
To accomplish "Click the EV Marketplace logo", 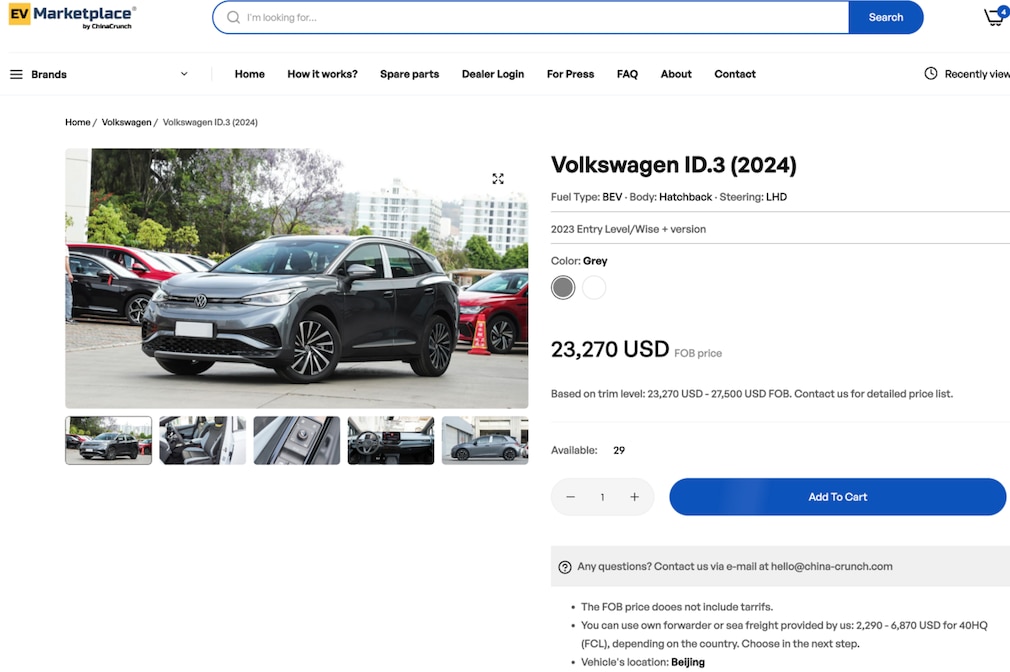I will pyautogui.click(x=72, y=17).
